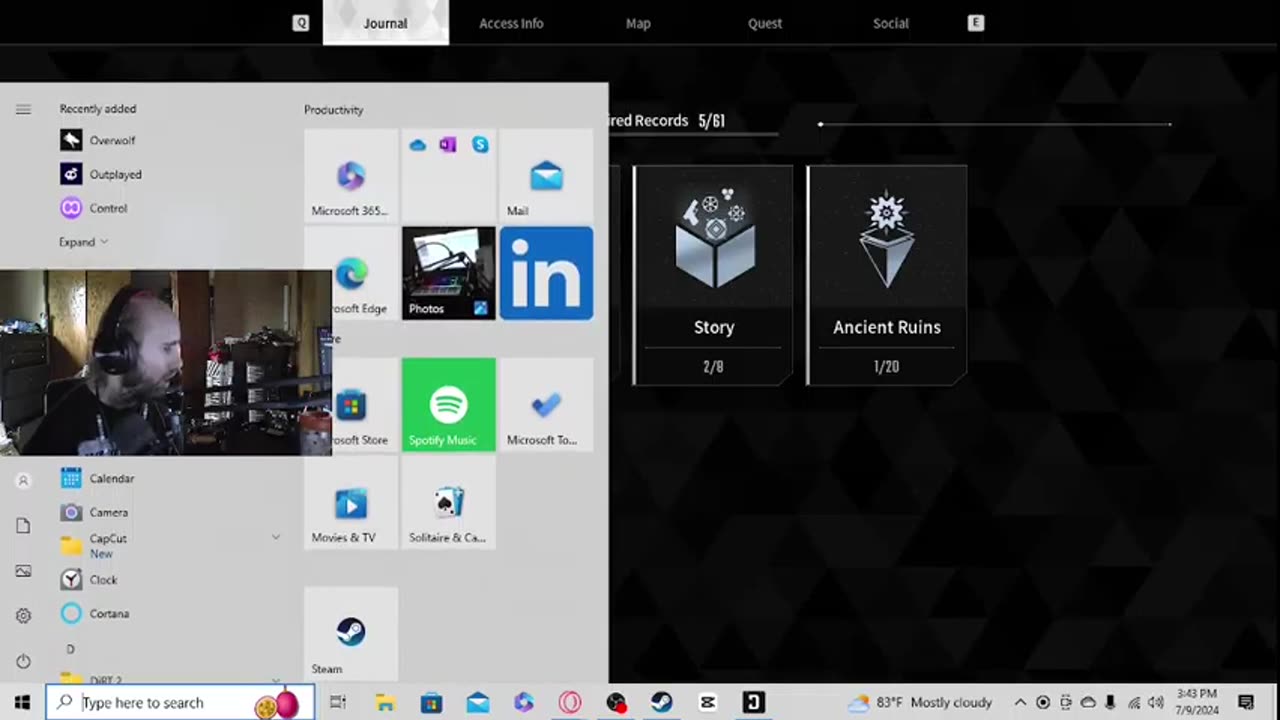This screenshot has width=1280, height=720.
Task: Open the weather widget showing 83°F
Action: tap(920, 702)
